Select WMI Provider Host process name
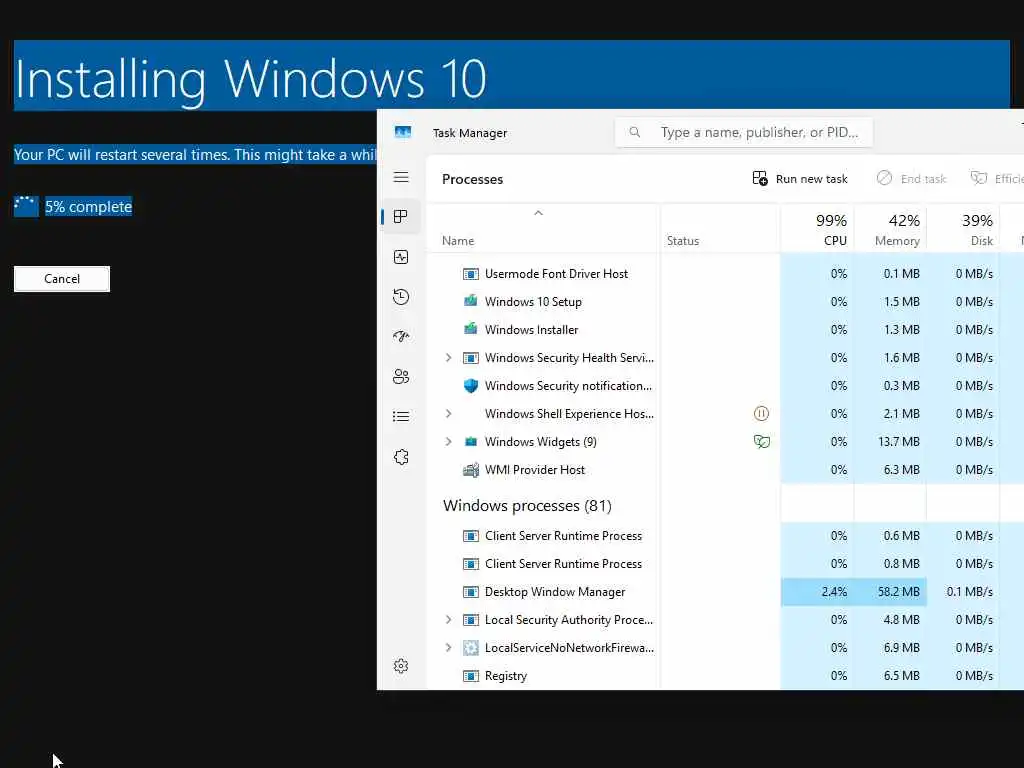1024x768 pixels. coord(535,470)
